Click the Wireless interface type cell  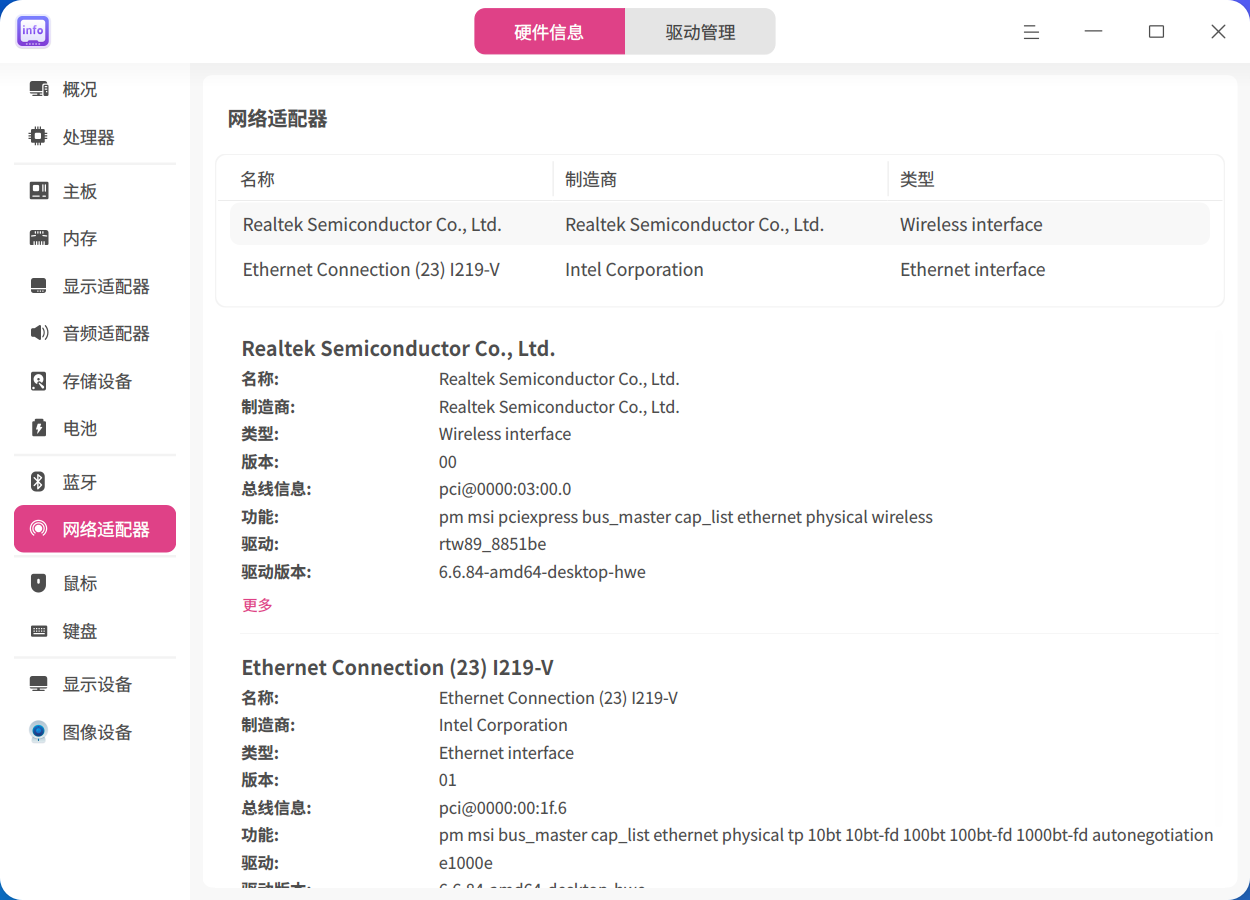point(971,224)
